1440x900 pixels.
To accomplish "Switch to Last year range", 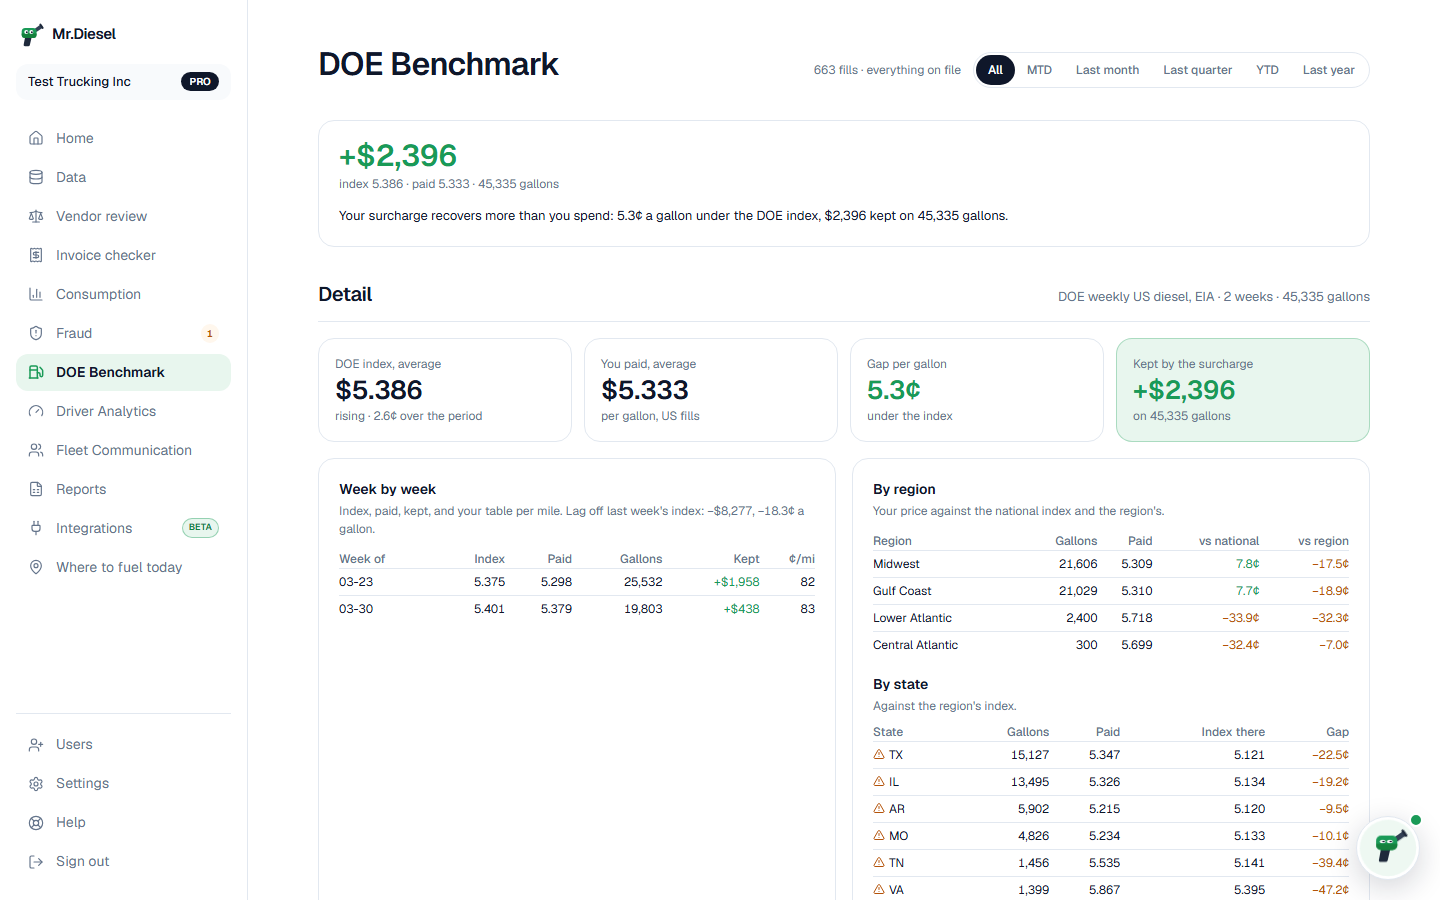I will click(x=1328, y=70).
